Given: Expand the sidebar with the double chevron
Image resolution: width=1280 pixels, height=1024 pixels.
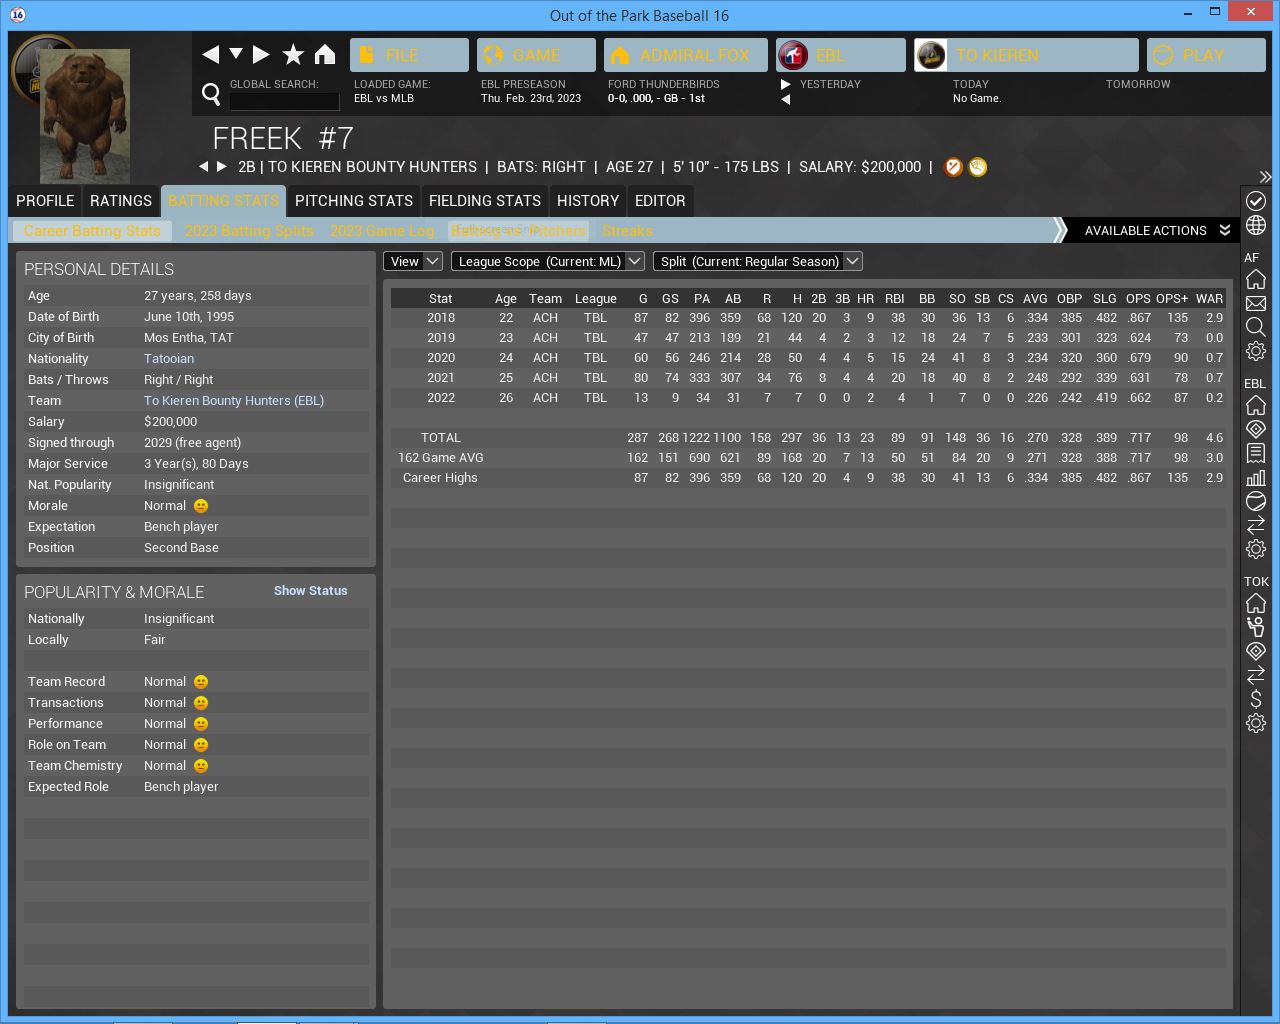Looking at the screenshot, I should (x=1265, y=177).
